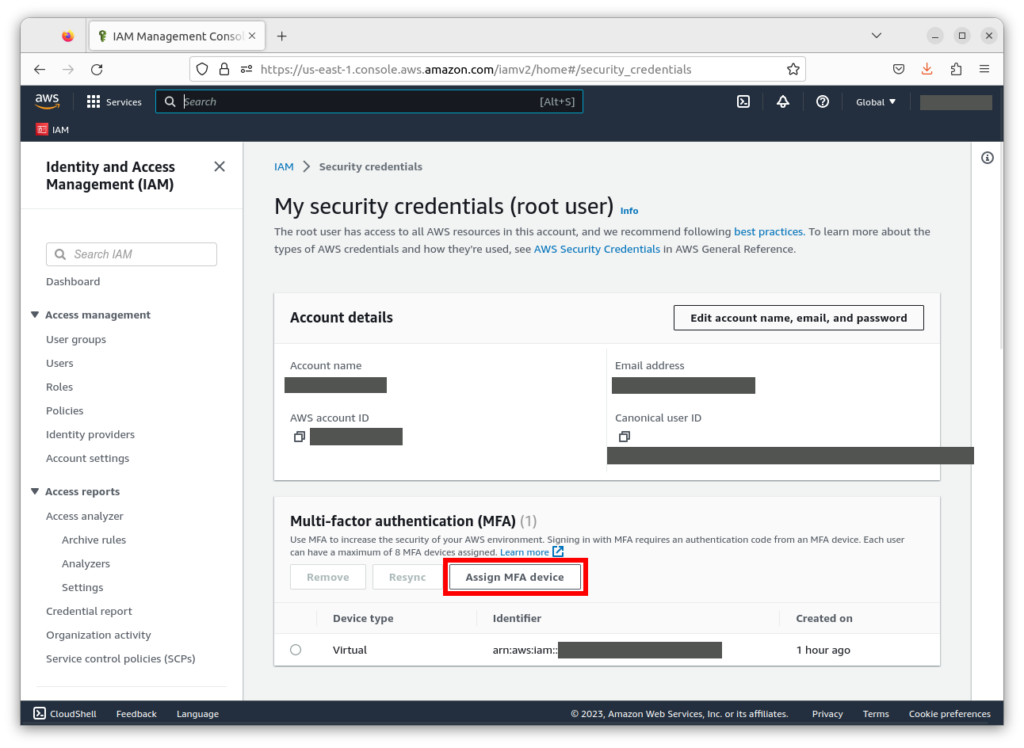Open Privacy link in footer
Viewport: 1024px width, 748px height.
click(x=827, y=714)
